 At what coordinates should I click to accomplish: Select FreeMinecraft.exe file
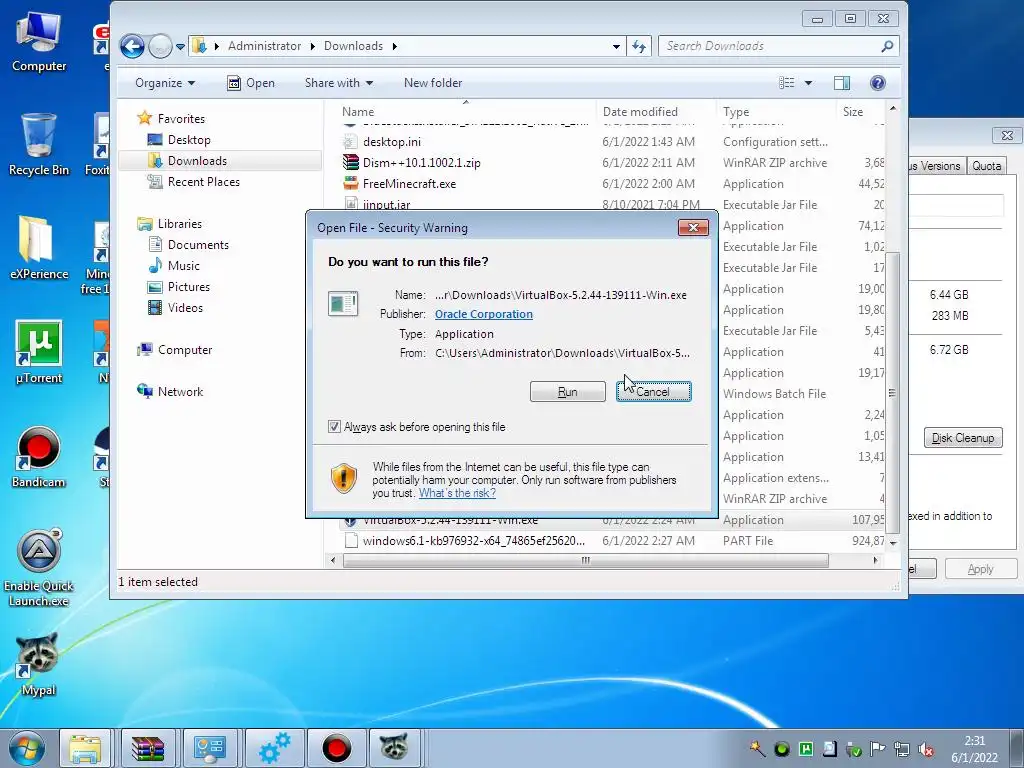point(409,184)
